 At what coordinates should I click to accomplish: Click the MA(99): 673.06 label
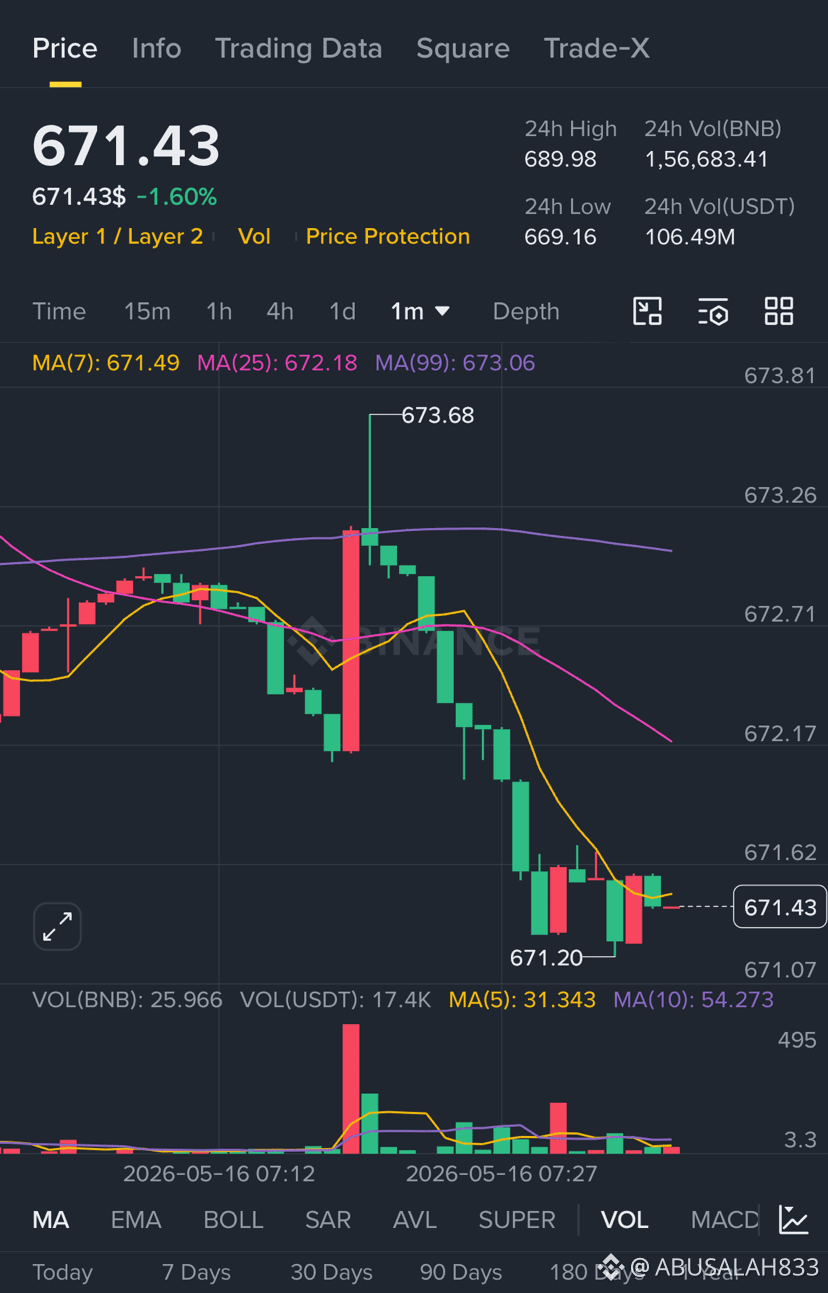pos(455,362)
